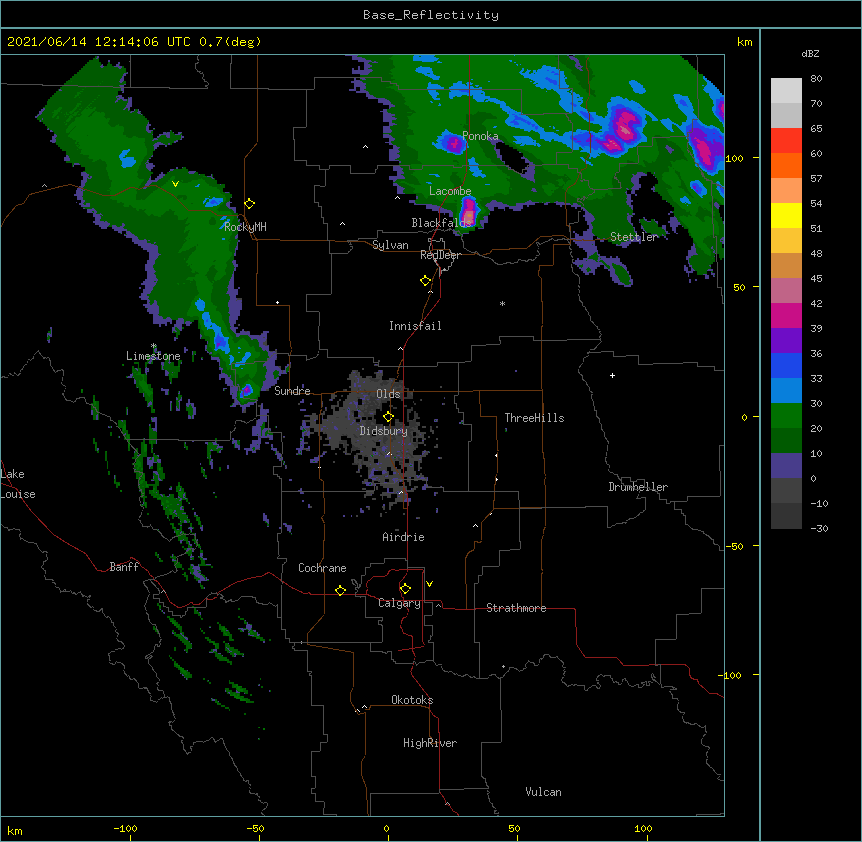This screenshot has width=862, height=842.
Task: Click the Base_Reflectivity title text
Action: (431, 15)
